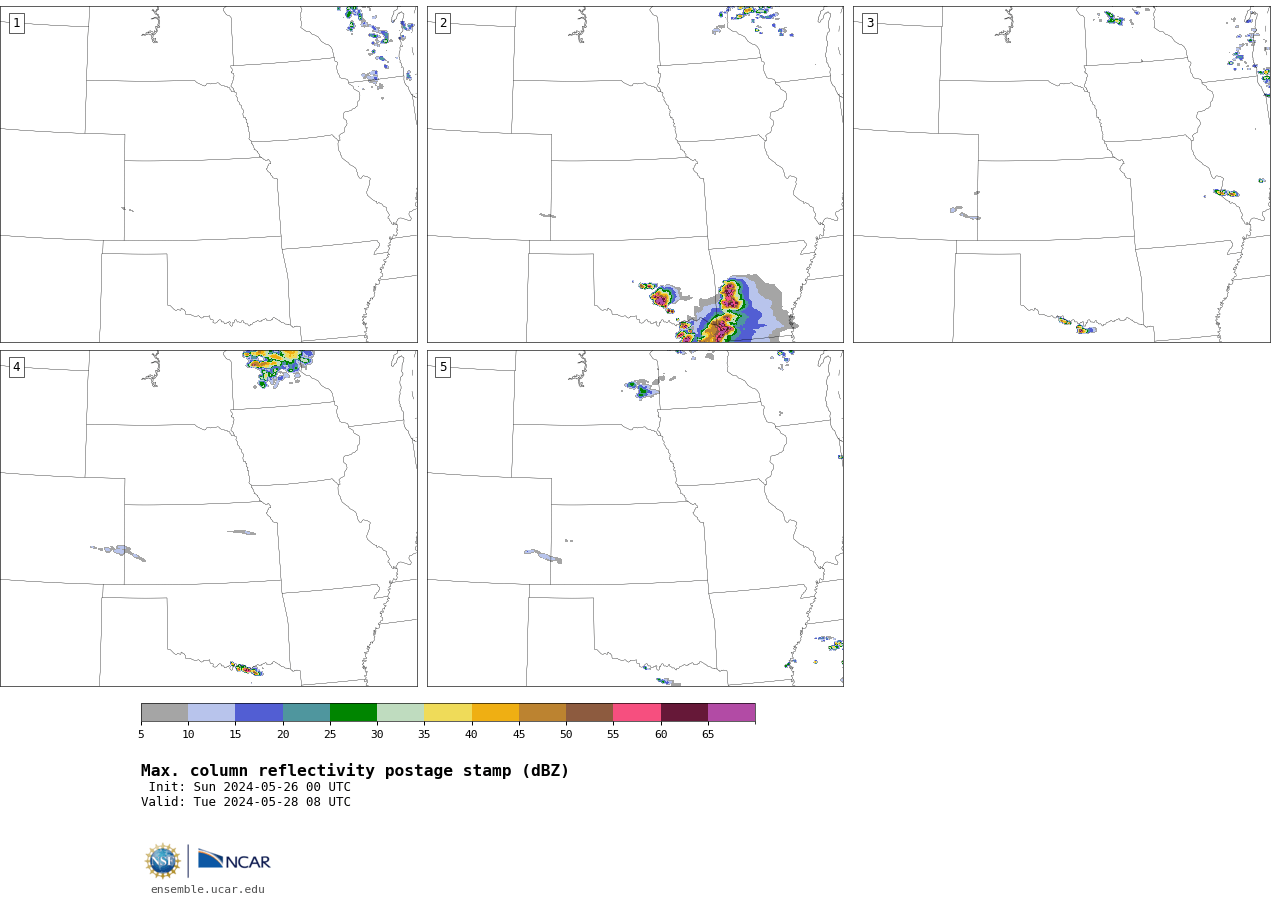Viewport: 1280px width, 901px height.
Task: Click the tan 45-50 dBZ swatch
Action: [542, 713]
